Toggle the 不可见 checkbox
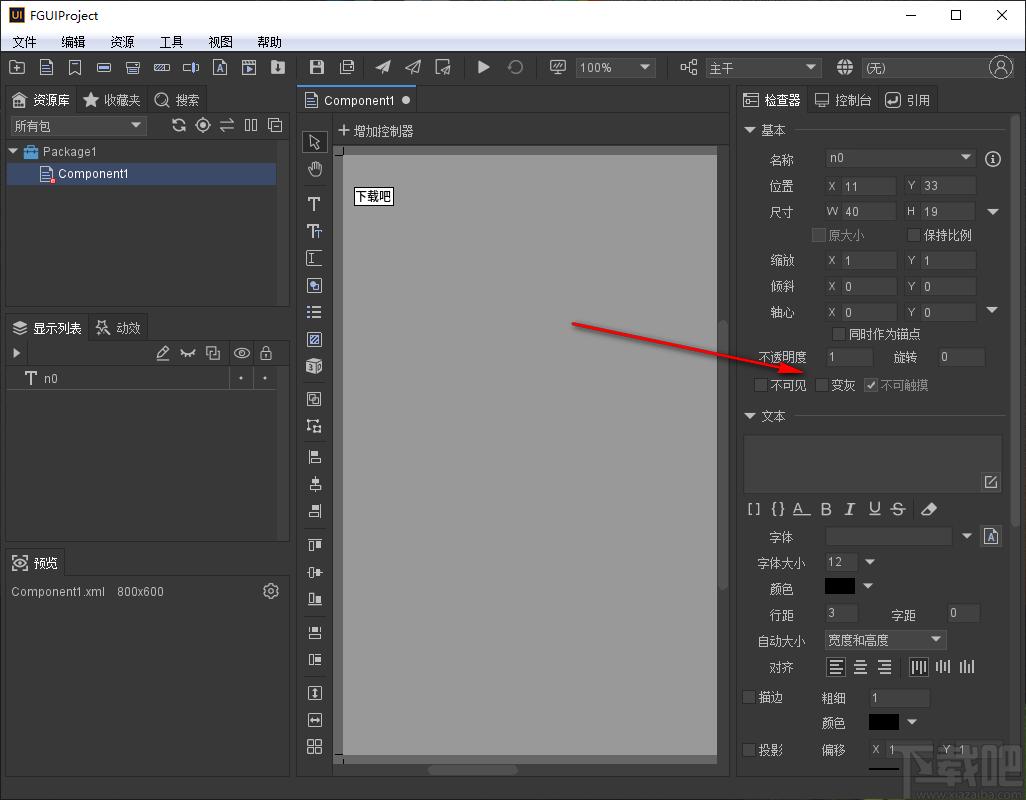 [760, 385]
